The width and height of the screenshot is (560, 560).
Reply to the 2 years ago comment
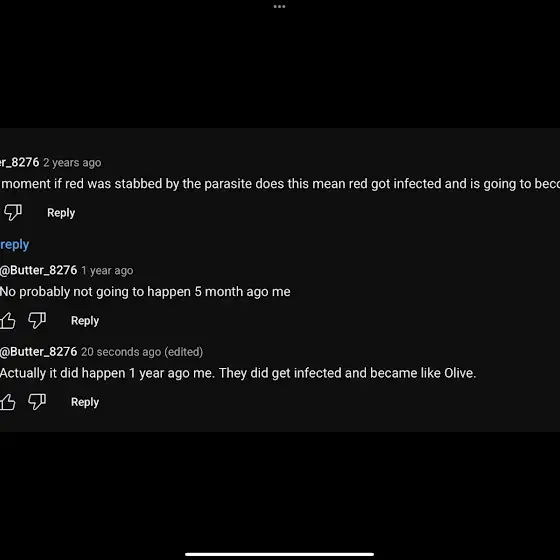click(x=61, y=212)
